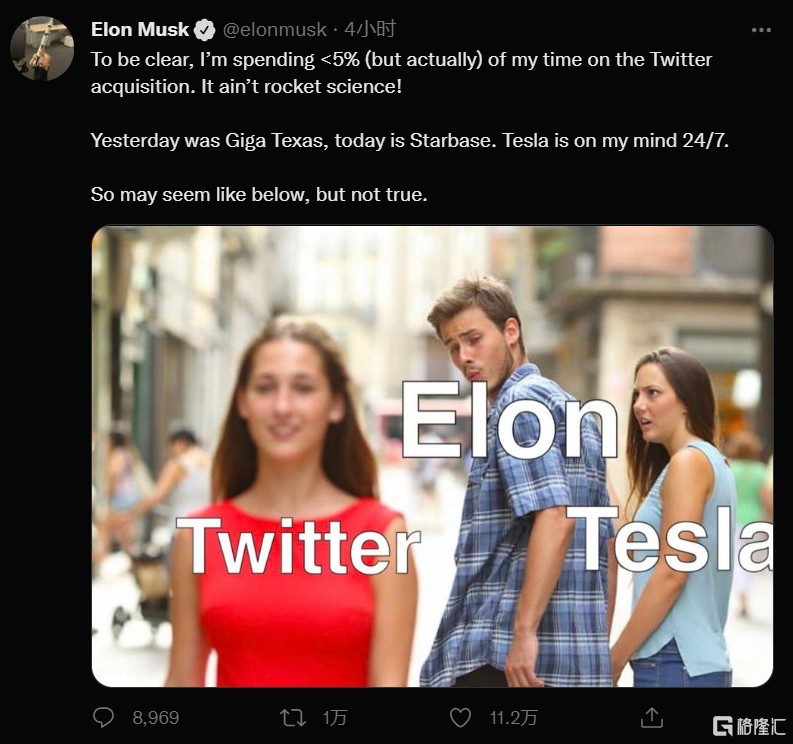The width and height of the screenshot is (793, 744).
Task: Open the share tweet icon
Action: (x=652, y=718)
